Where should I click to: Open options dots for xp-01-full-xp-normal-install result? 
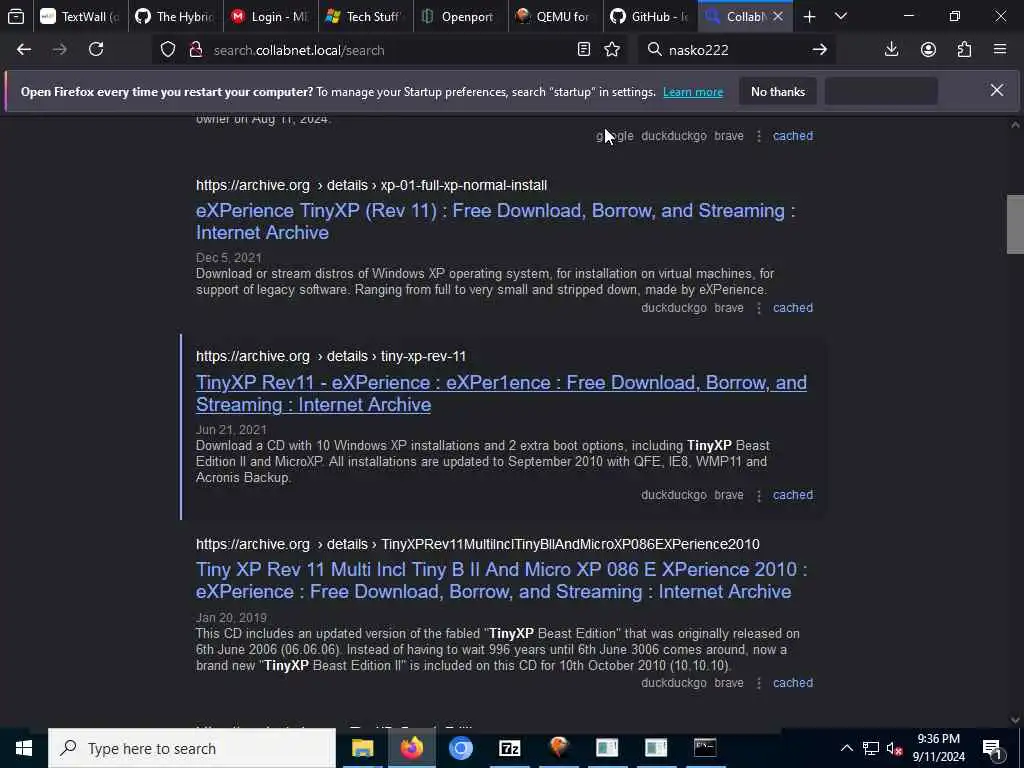point(758,308)
